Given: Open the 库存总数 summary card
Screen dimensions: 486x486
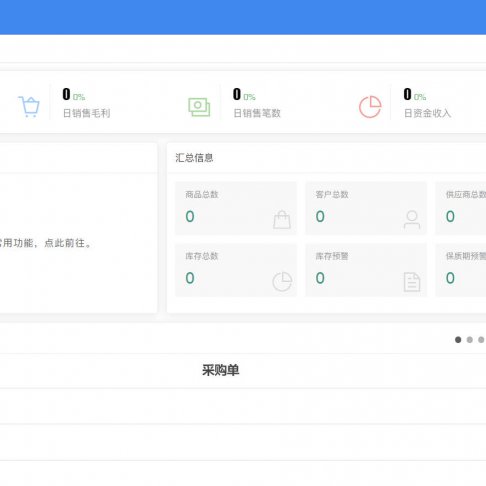Looking at the screenshot, I should (x=236, y=270).
